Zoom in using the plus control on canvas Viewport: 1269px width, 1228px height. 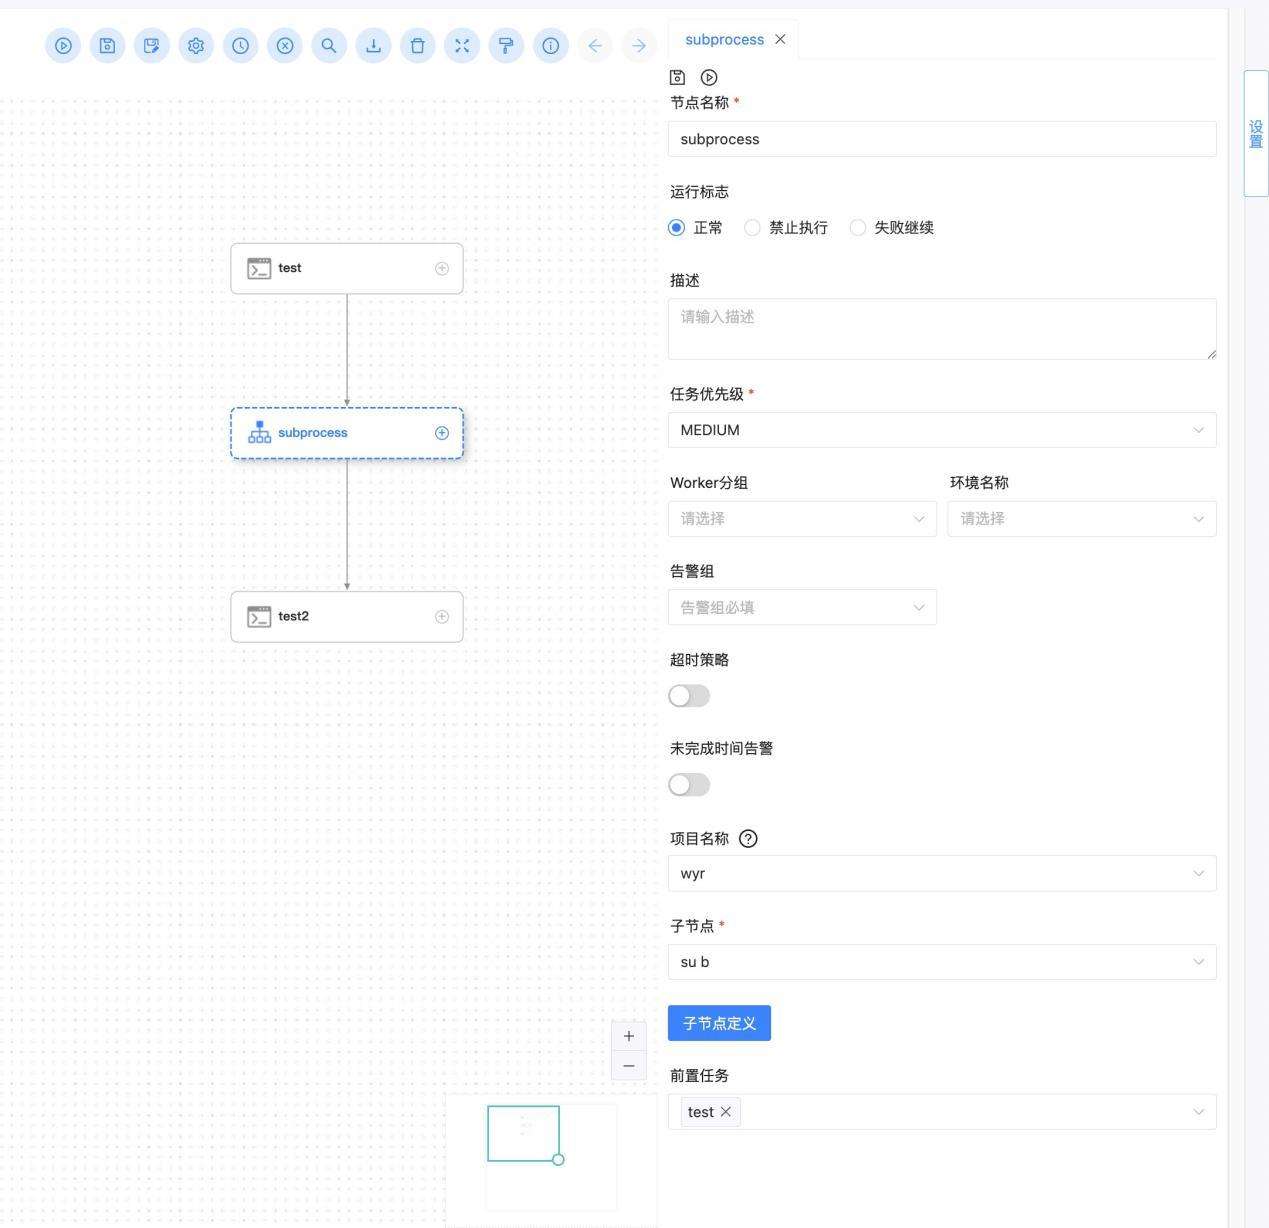point(628,1036)
